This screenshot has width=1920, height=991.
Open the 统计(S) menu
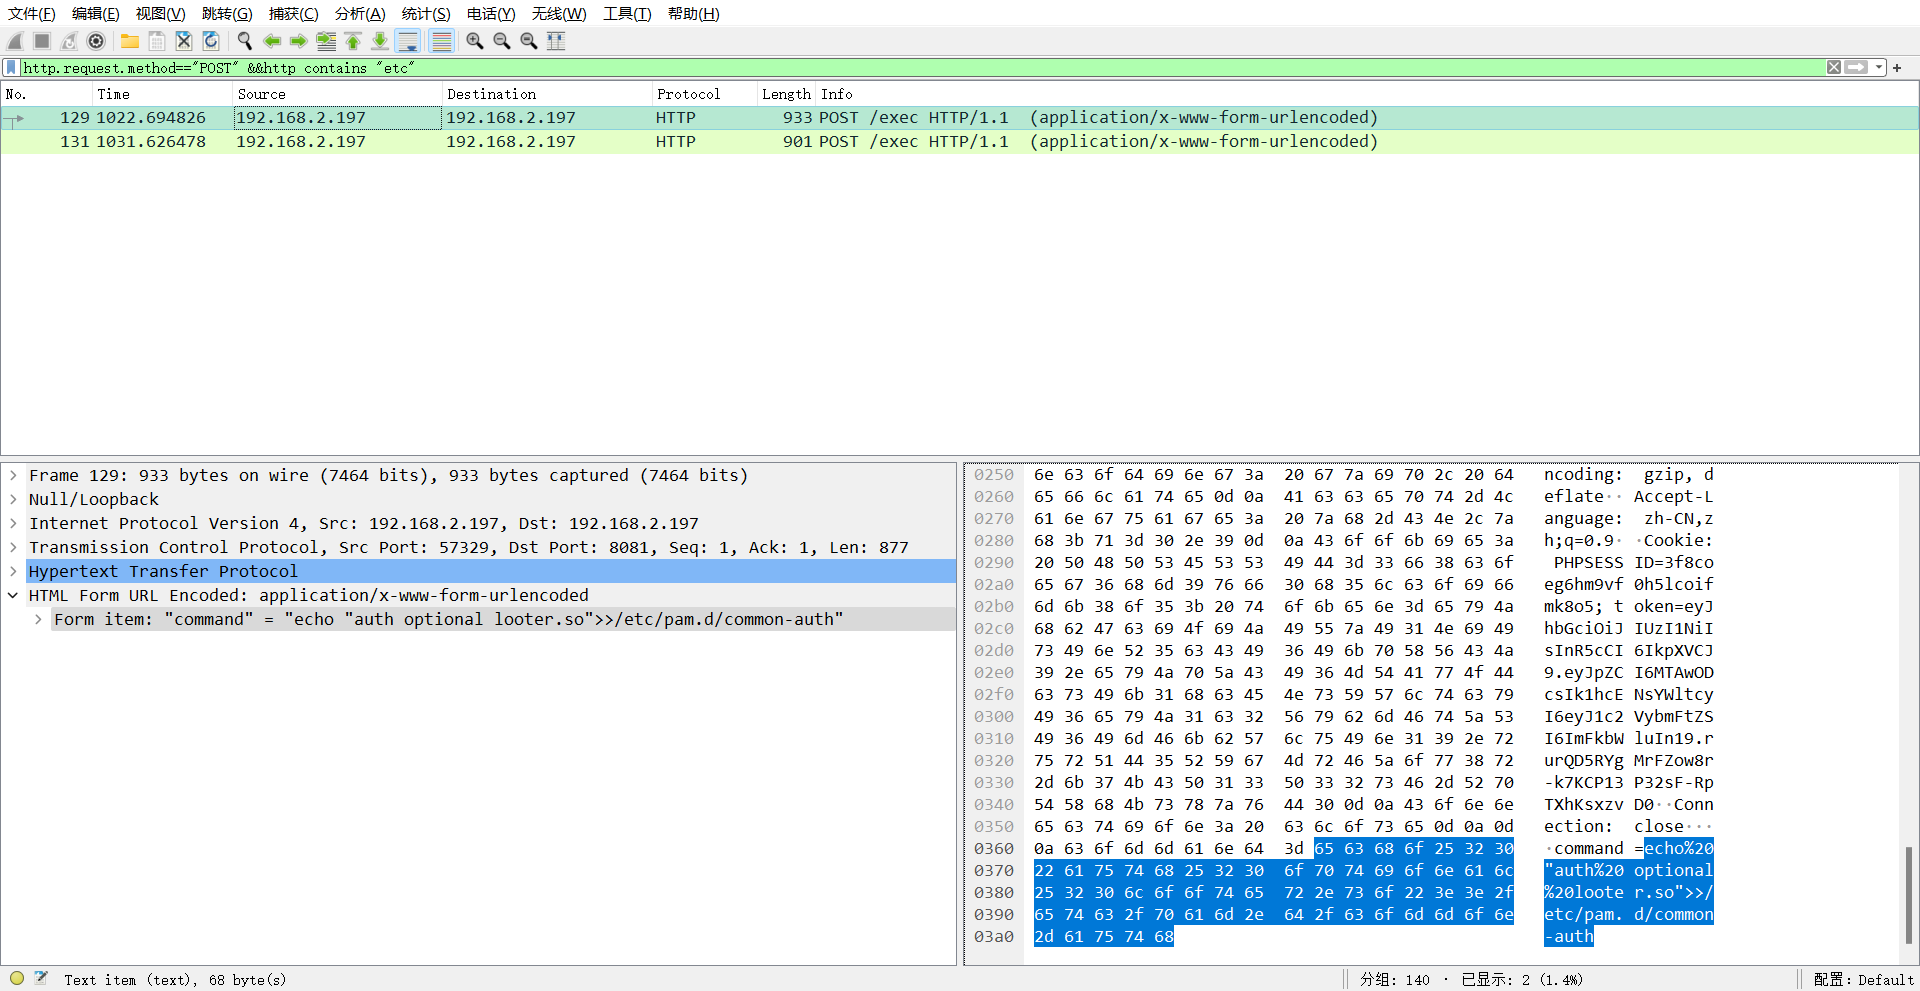[425, 13]
